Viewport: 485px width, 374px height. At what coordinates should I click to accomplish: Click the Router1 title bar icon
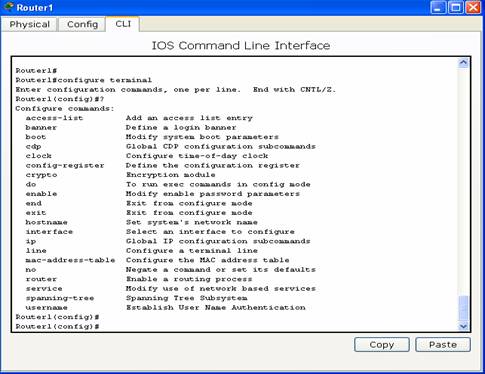coord(8,7)
